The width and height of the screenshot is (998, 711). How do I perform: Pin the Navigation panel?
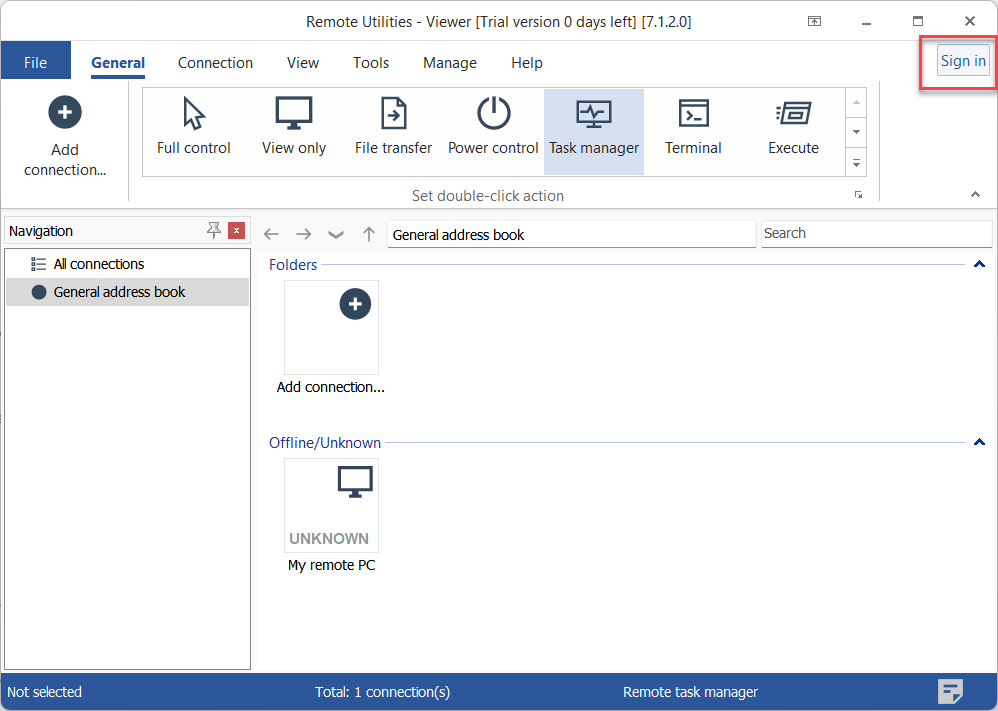click(213, 231)
